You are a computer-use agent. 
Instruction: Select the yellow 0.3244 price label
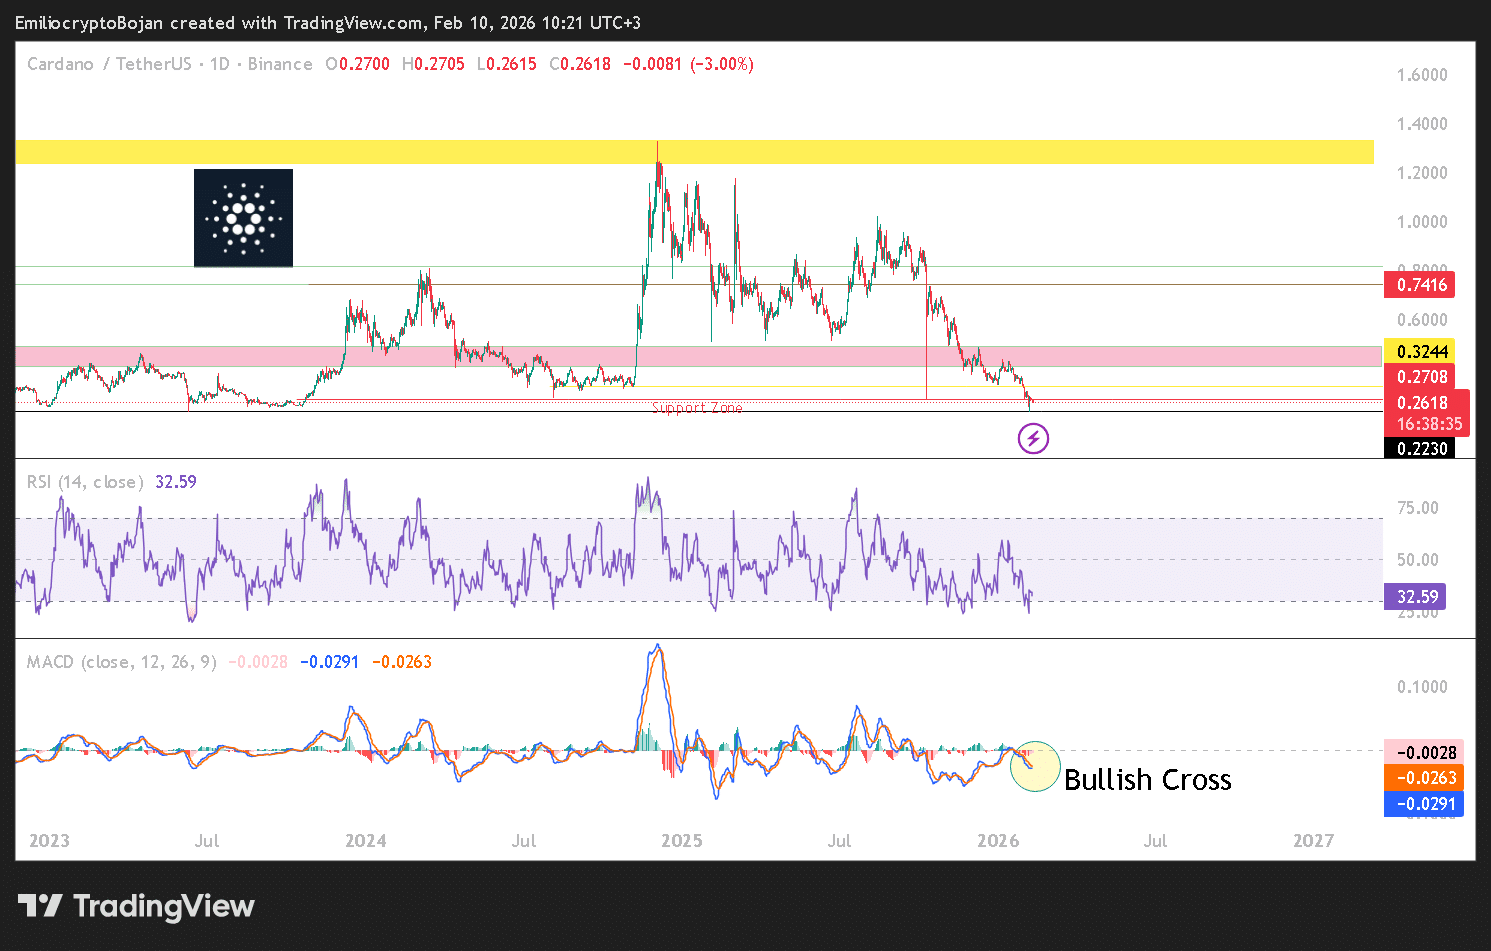coord(1420,352)
